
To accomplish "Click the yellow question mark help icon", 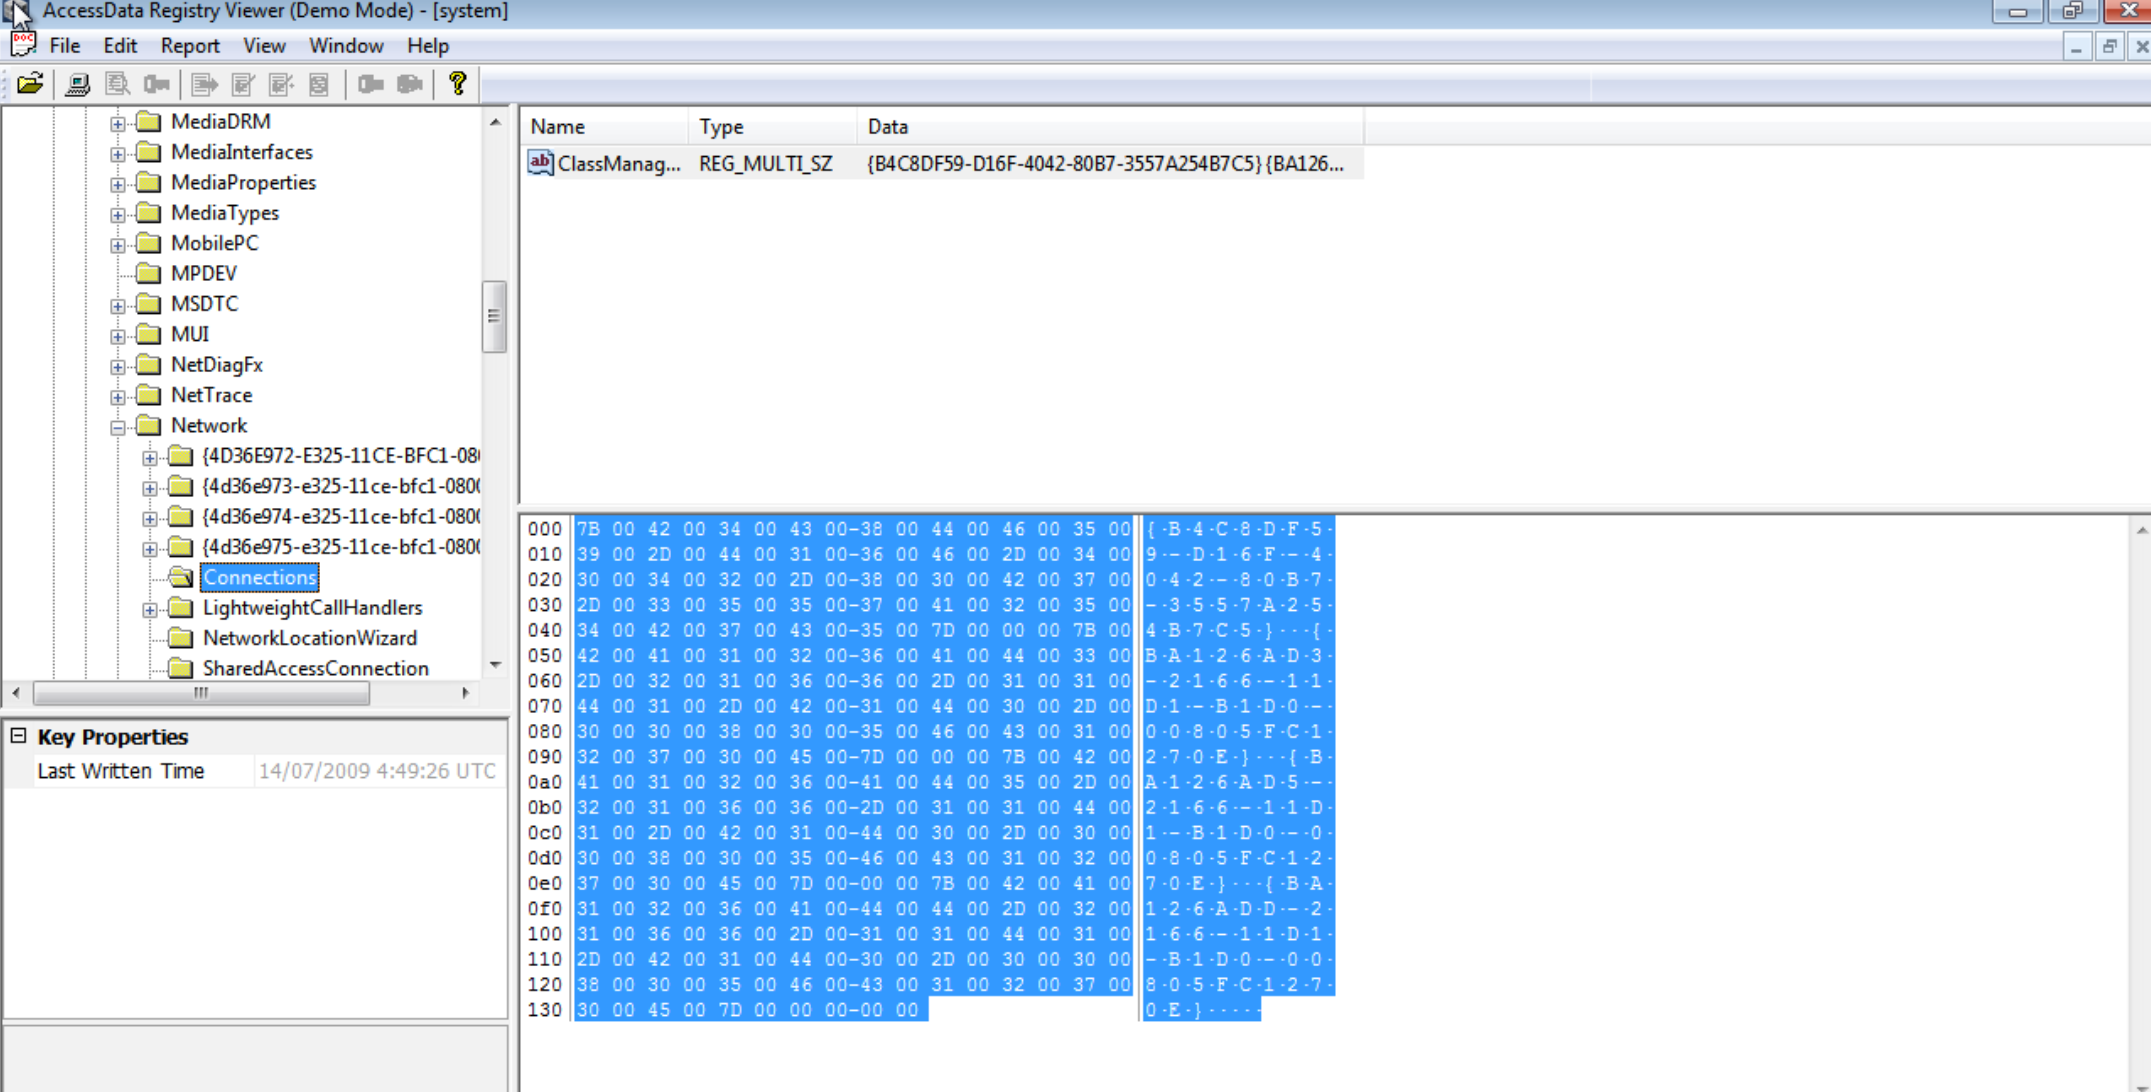I will [457, 84].
